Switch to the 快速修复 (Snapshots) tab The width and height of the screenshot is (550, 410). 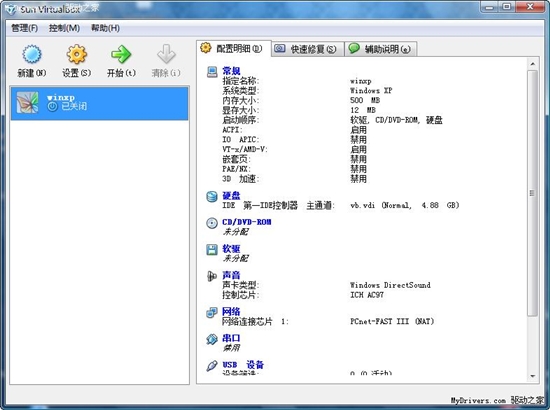tap(308, 49)
